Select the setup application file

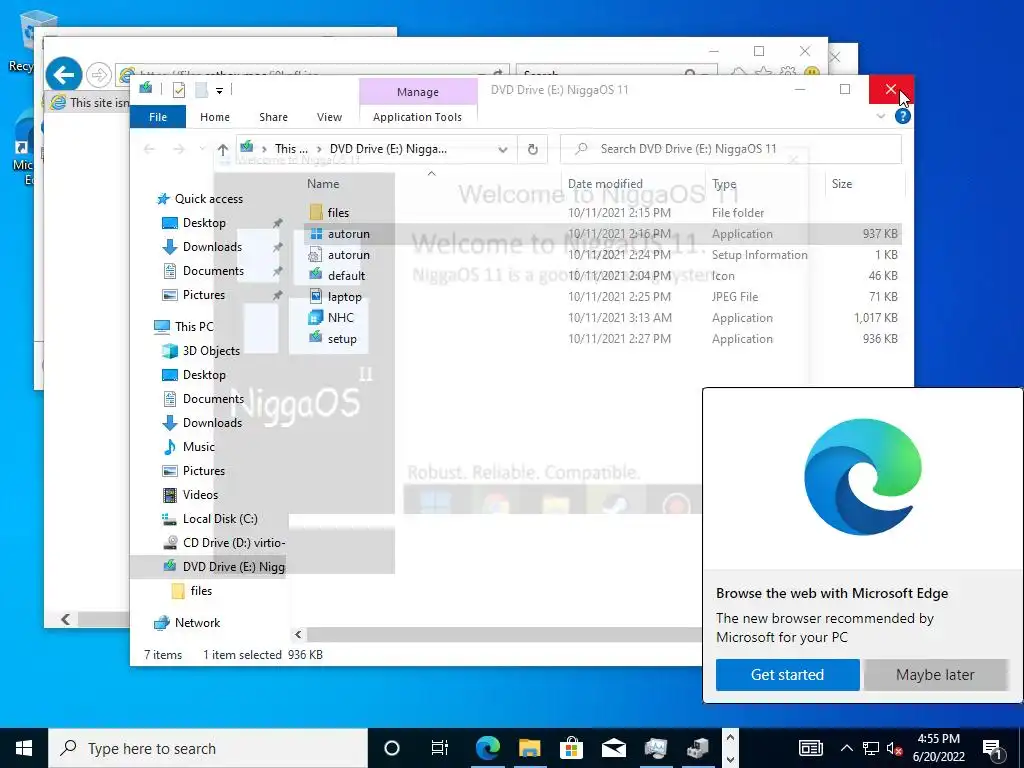342,338
